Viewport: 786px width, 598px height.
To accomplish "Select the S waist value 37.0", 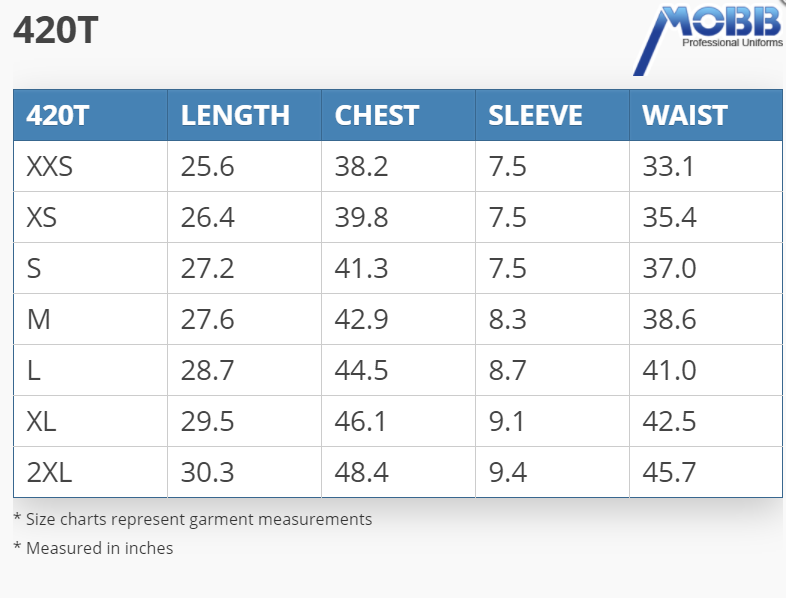I will coord(669,268).
